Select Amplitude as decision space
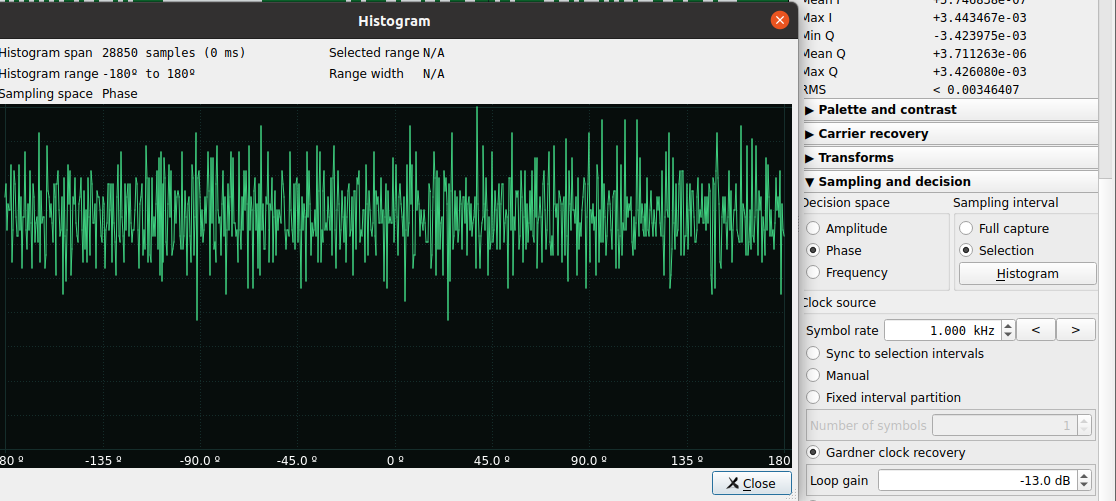The width and height of the screenshot is (1116, 501). (814, 229)
